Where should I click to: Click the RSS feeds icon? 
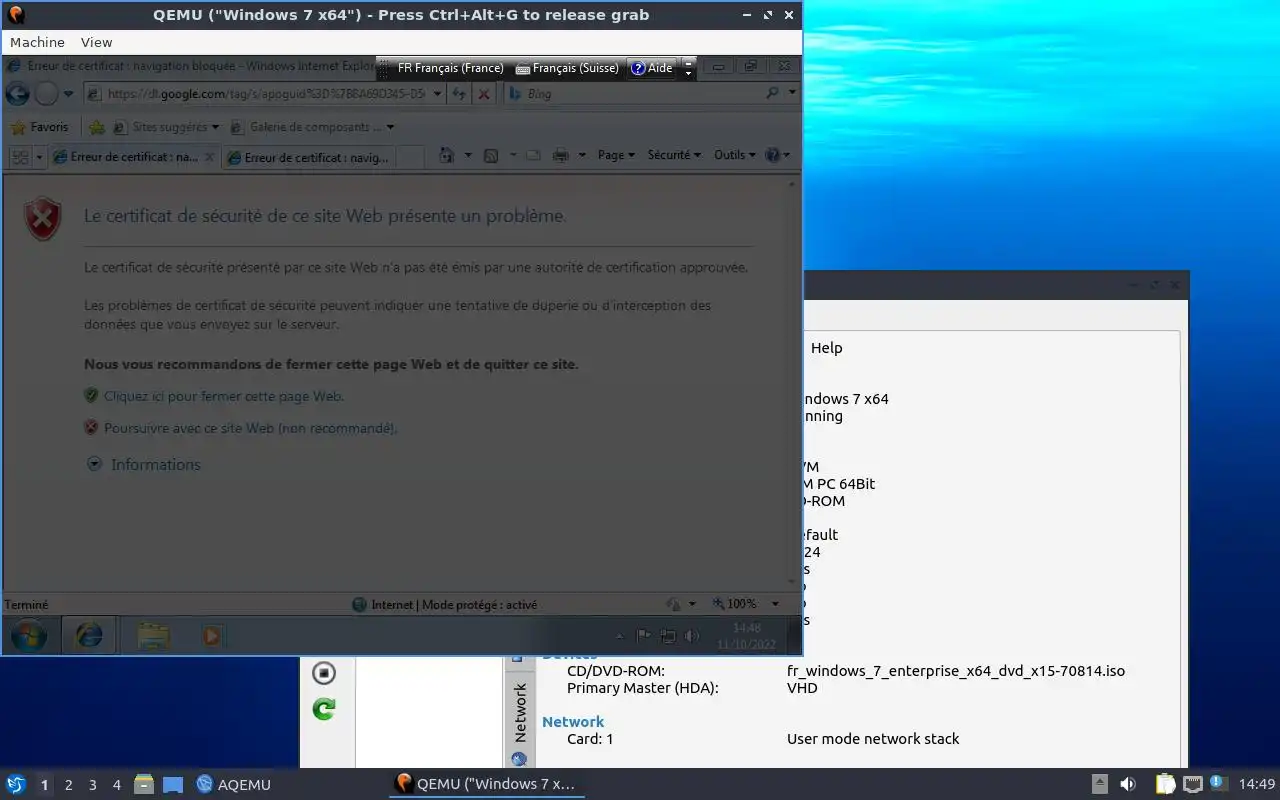coord(491,155)
